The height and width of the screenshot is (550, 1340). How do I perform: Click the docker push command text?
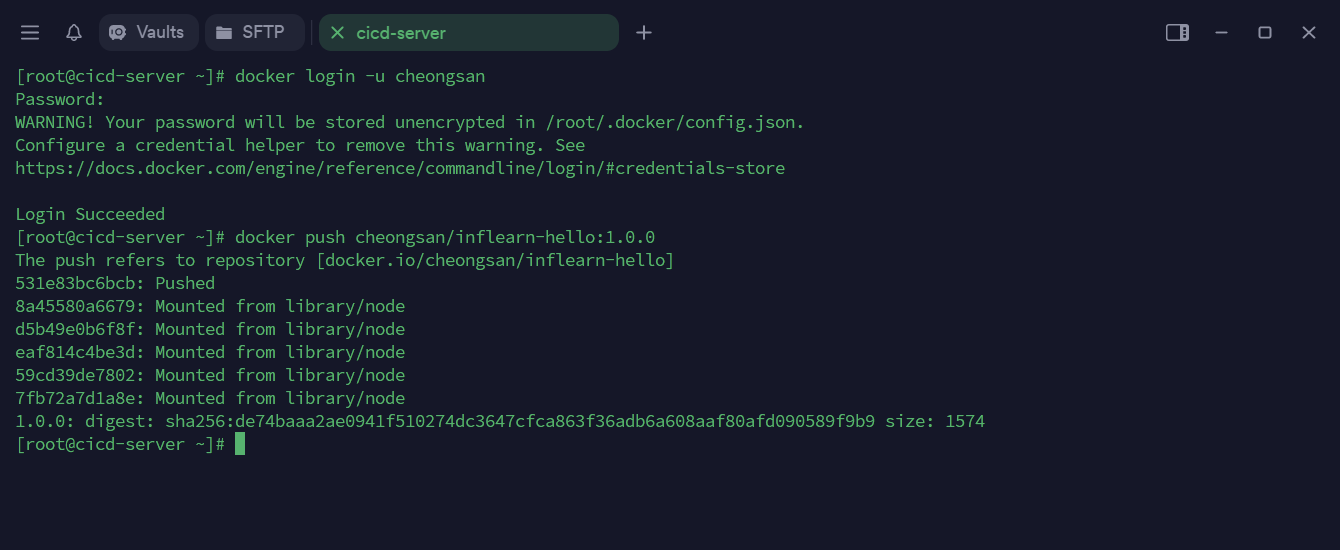(x=445, y=237)
